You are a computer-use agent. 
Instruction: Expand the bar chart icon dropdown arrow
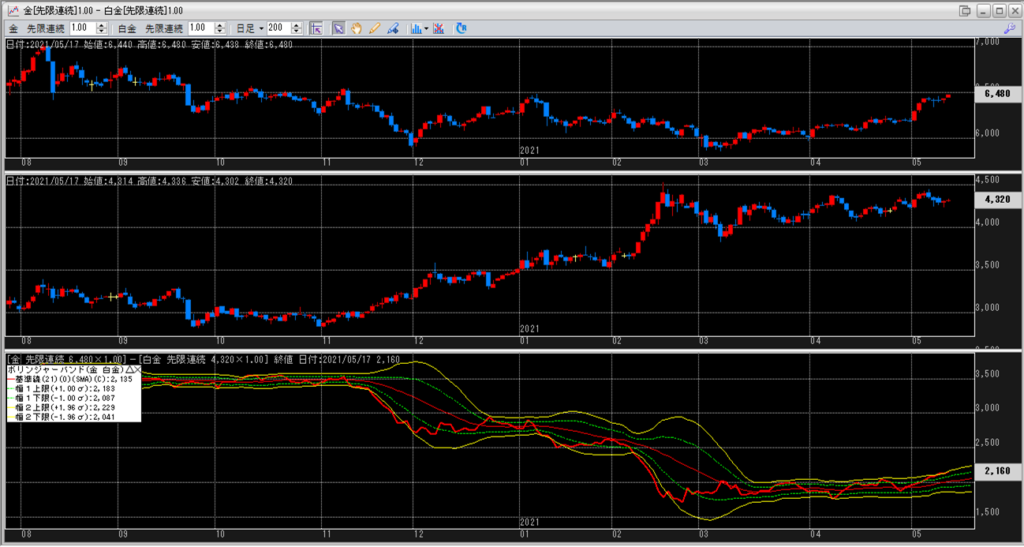click(x=427, y=28)
